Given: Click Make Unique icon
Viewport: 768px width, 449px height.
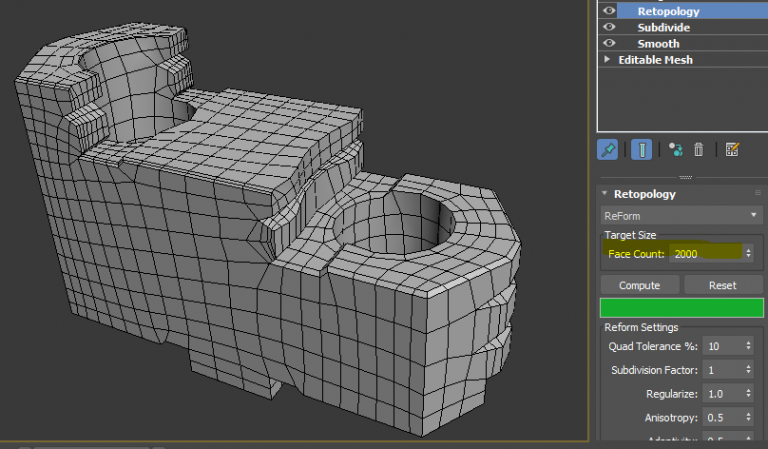Looking at the screenshot, I should click(675, 150).
